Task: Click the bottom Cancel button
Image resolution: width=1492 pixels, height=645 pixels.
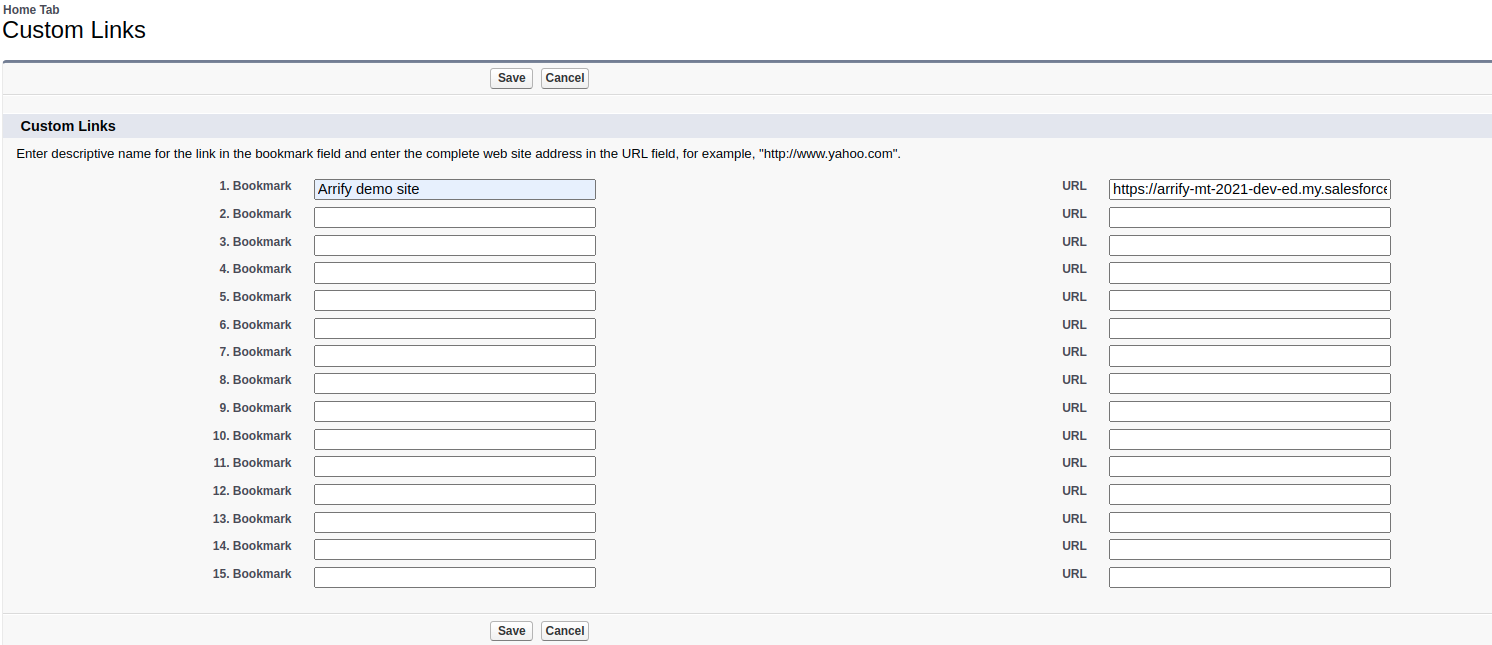Action: click(x=565, y=631)
